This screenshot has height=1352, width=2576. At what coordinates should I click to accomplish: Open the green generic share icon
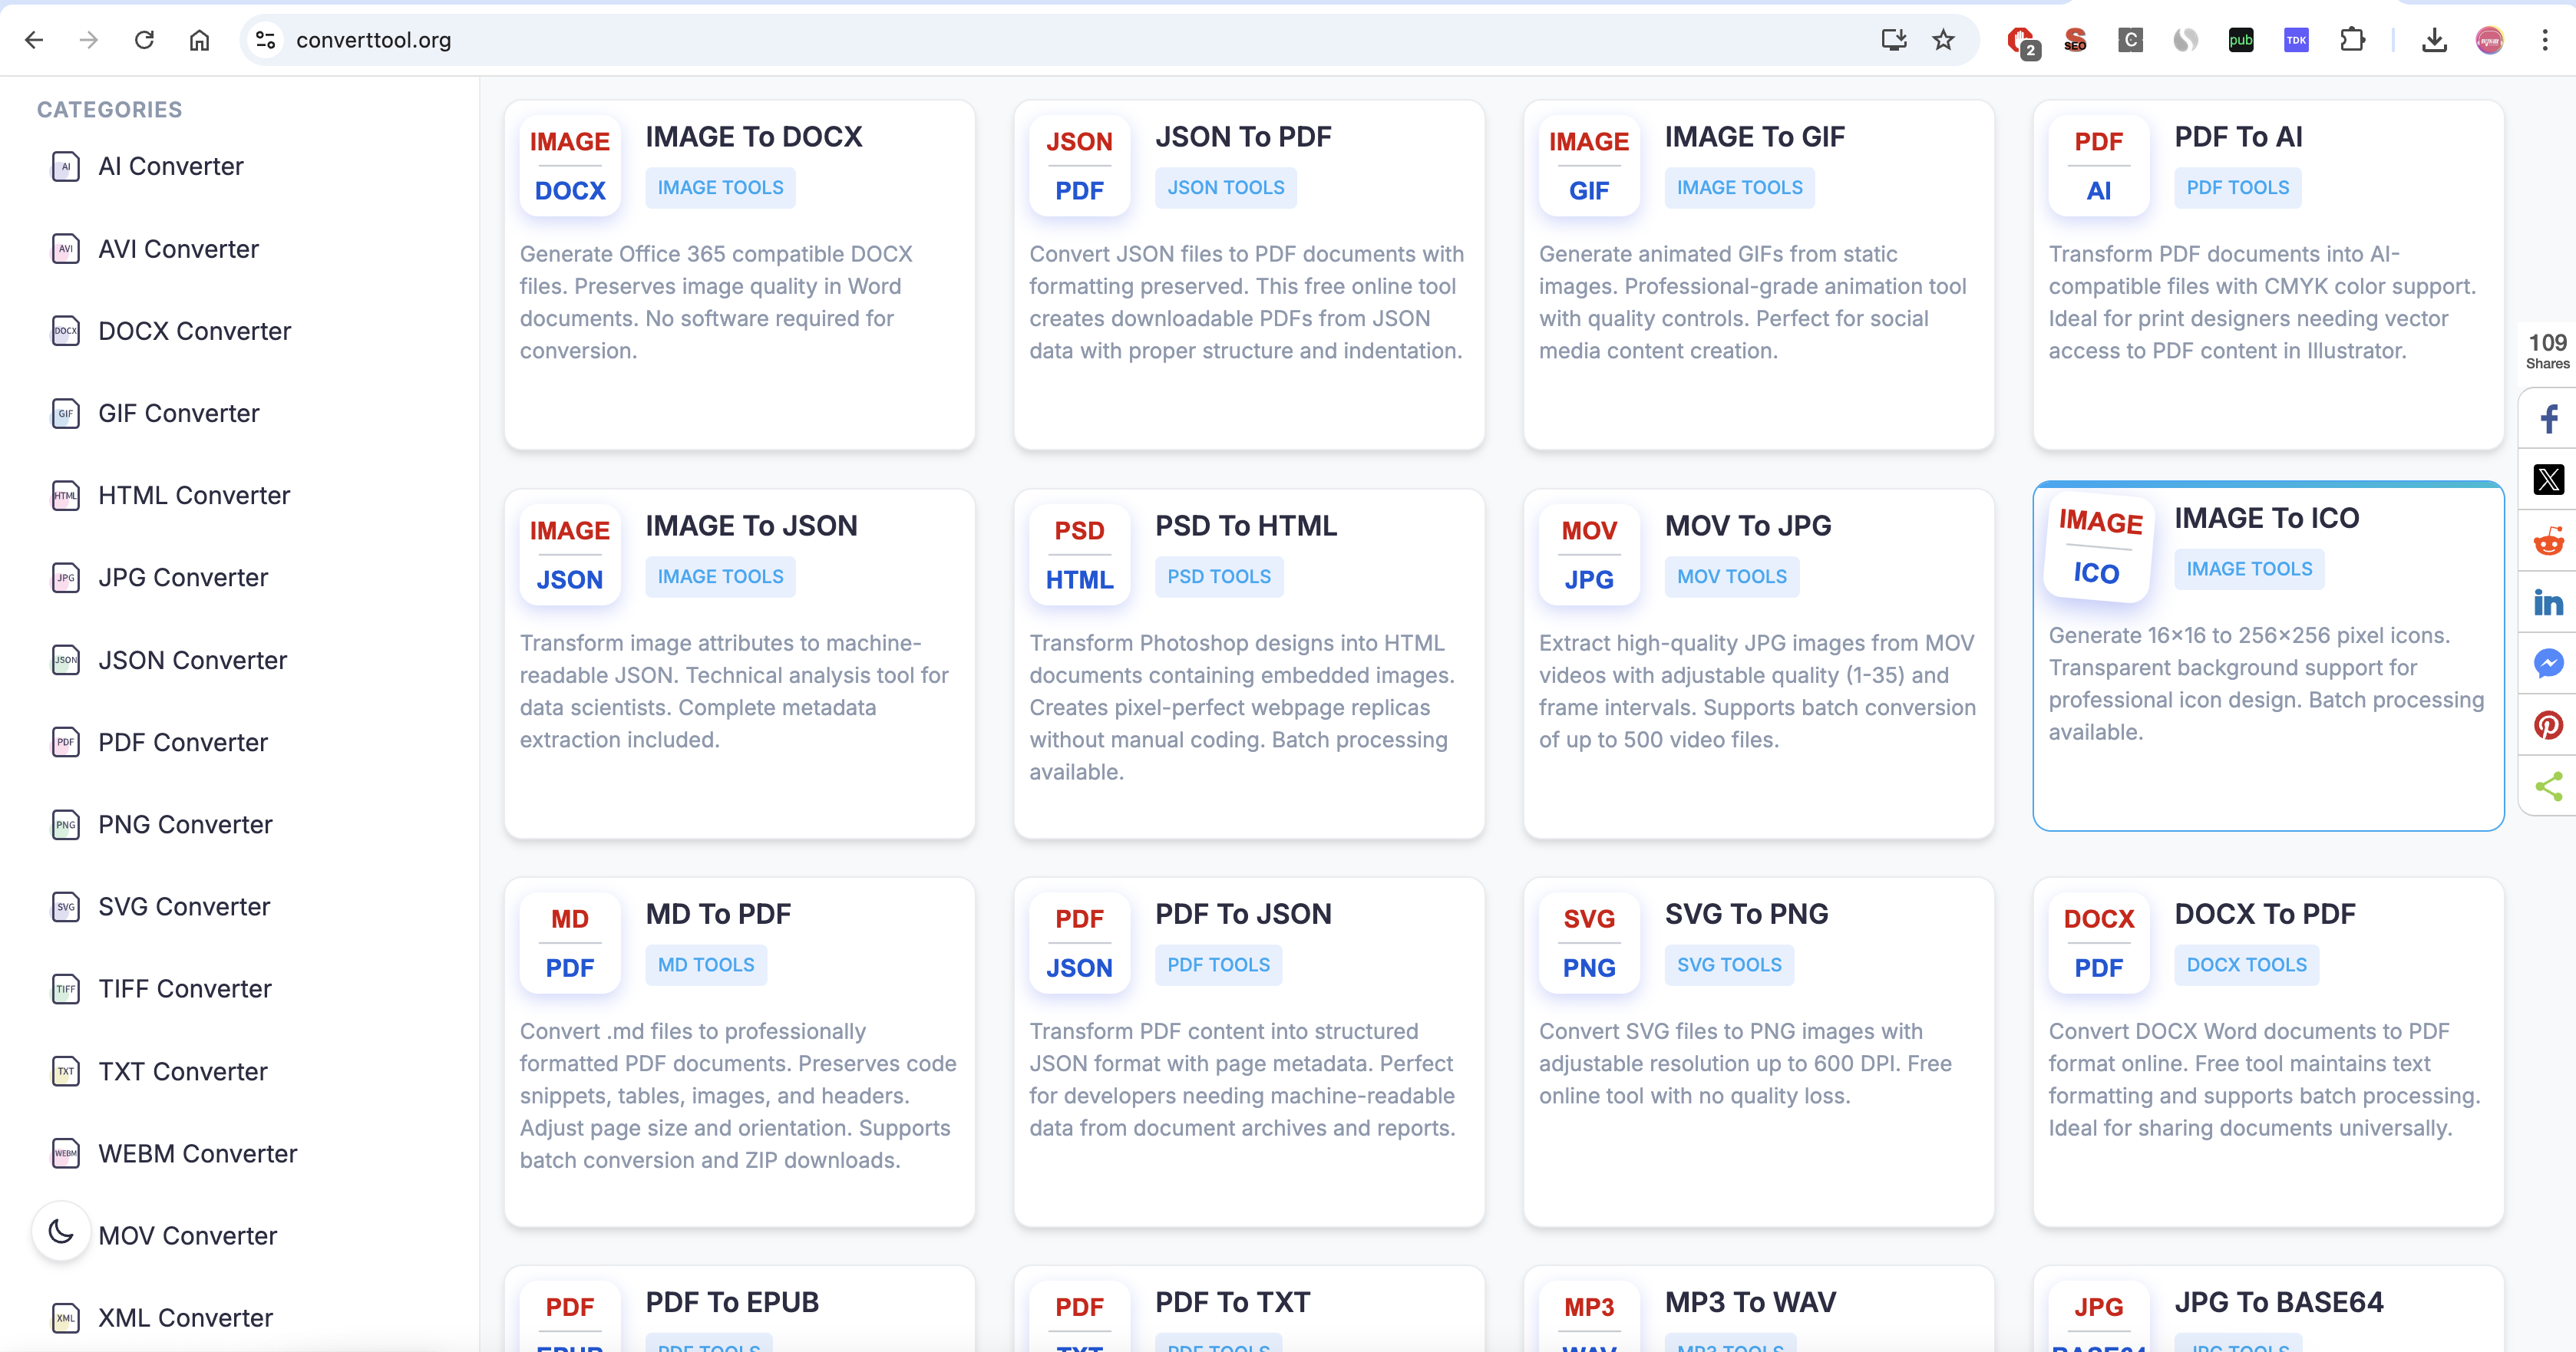[x=2548, y=786]
